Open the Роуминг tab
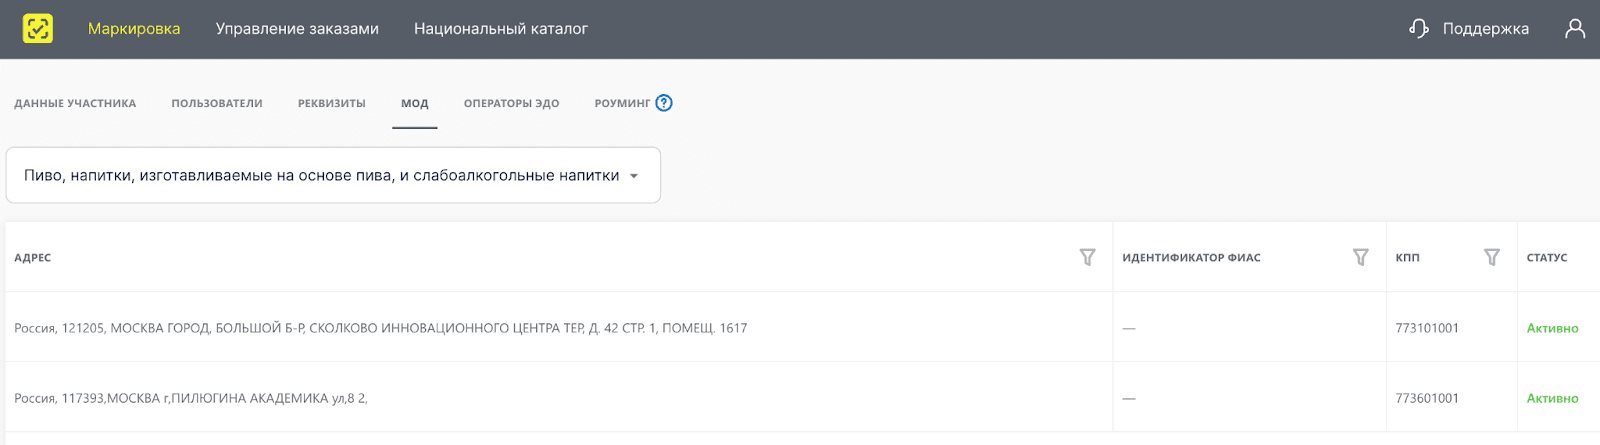The width and height of the screenshot is (1600, 445). coord(621,104)
